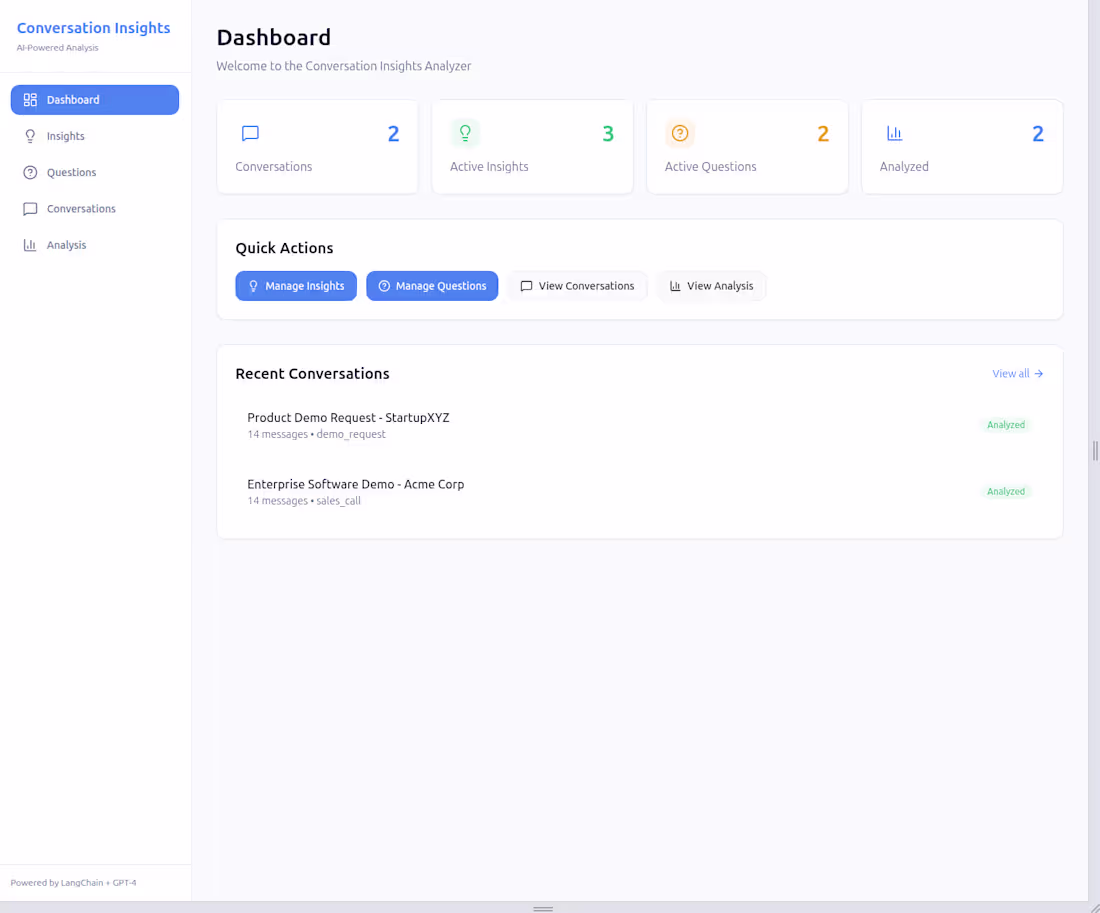Click the View all link
Screen dimensions: 1100x913
coord(1017,373)
